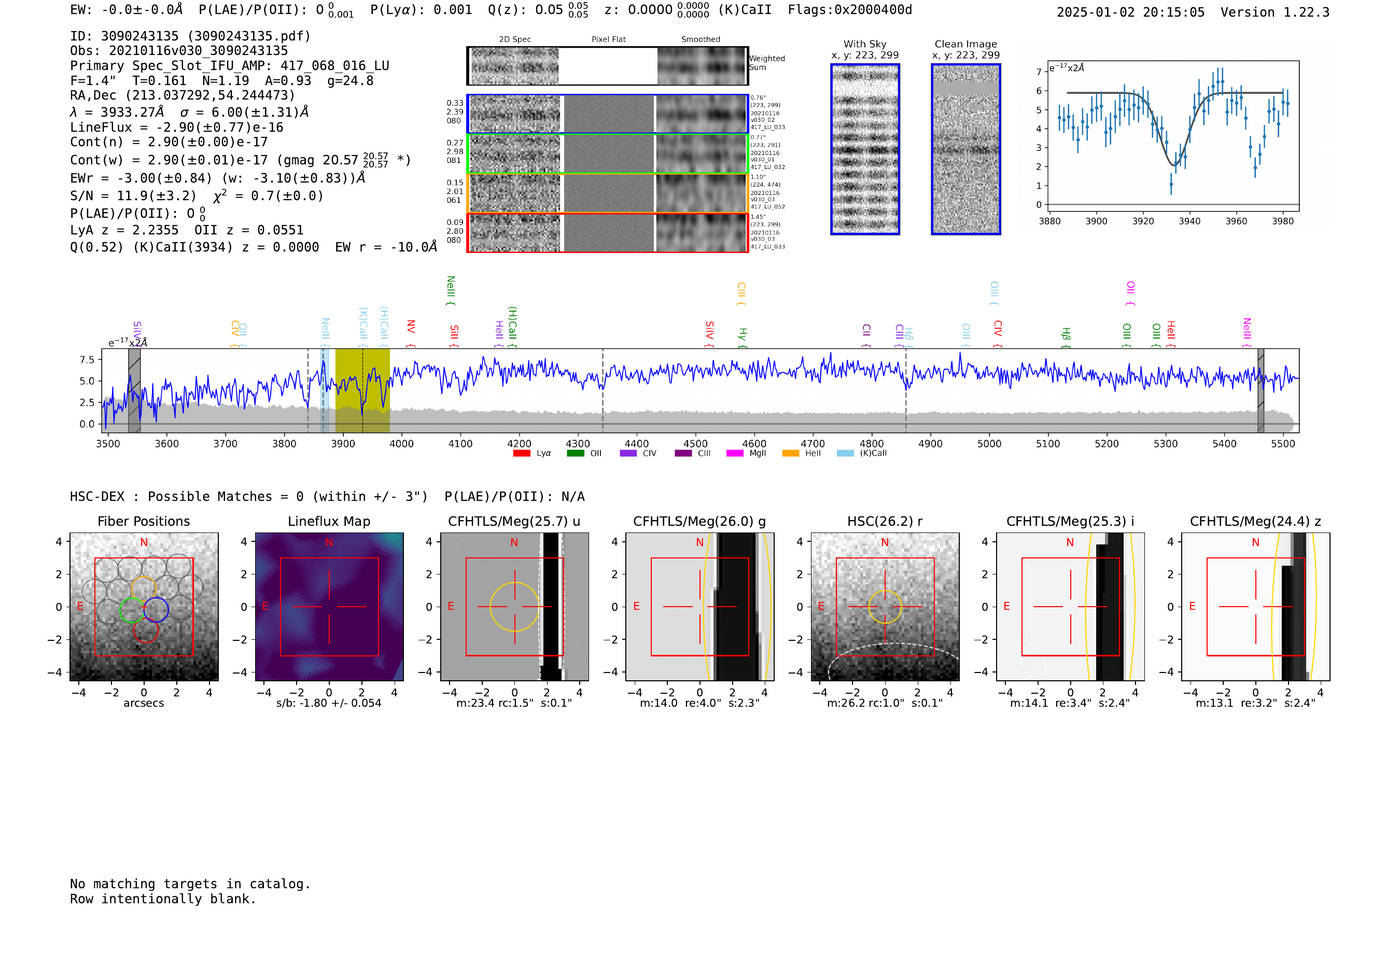Viewport: 1400px width, 953px height.
Task: Open the CFHTLS/Meg(25.3) i image
Action: (1070, 607)
